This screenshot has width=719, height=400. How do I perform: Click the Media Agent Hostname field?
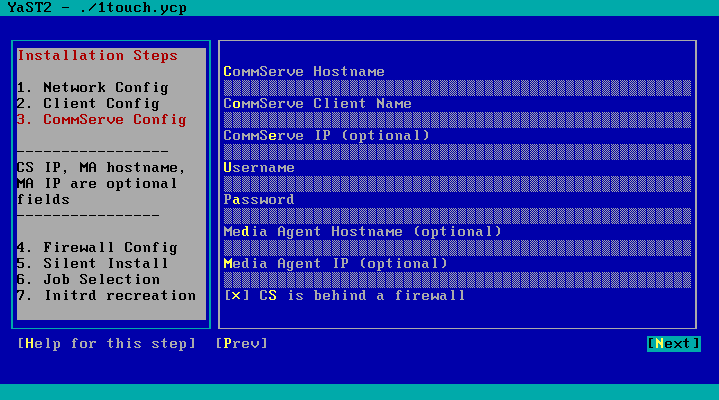pos(456,247)
